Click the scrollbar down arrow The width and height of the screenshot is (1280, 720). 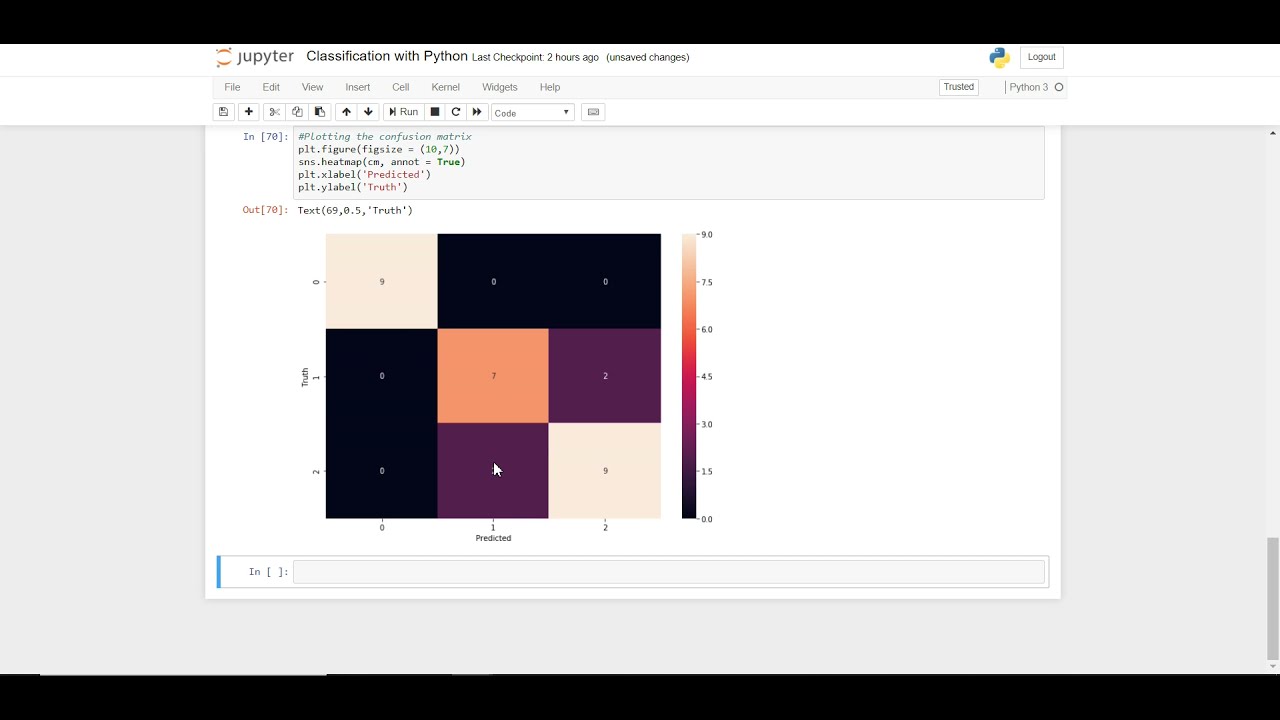pos(1272,667)
